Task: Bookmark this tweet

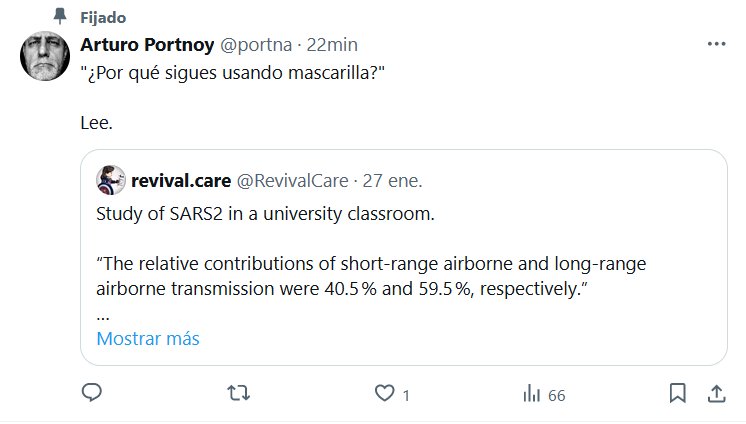Action: [677, 393]
